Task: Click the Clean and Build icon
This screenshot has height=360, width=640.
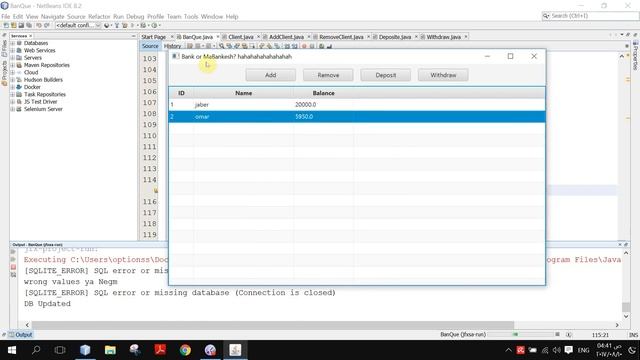Action: (124, 25)
